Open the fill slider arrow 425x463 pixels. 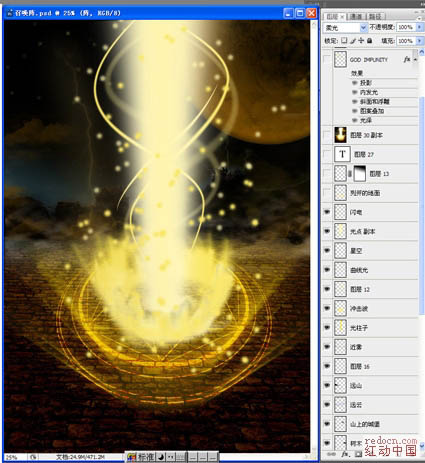[x=419, y=41]
